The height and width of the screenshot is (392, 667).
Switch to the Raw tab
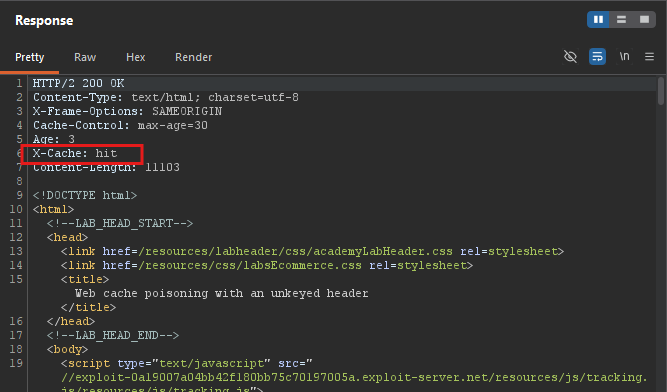pyautogui.click(x=85, y=57)
